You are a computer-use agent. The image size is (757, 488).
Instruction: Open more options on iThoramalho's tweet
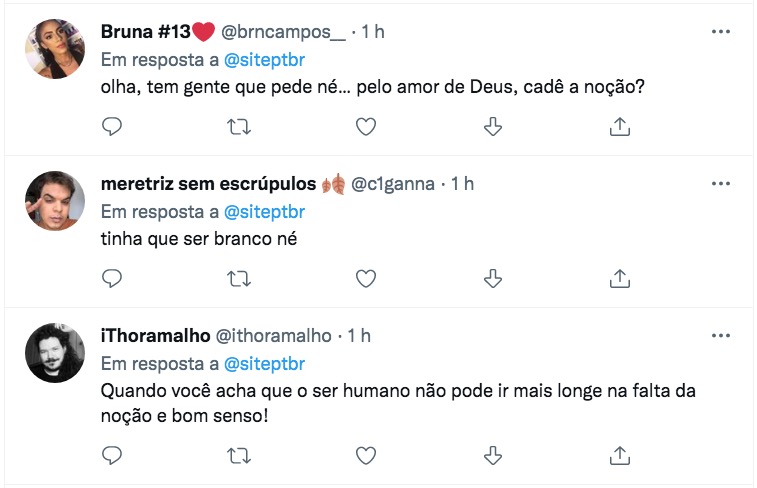(720, 334)
